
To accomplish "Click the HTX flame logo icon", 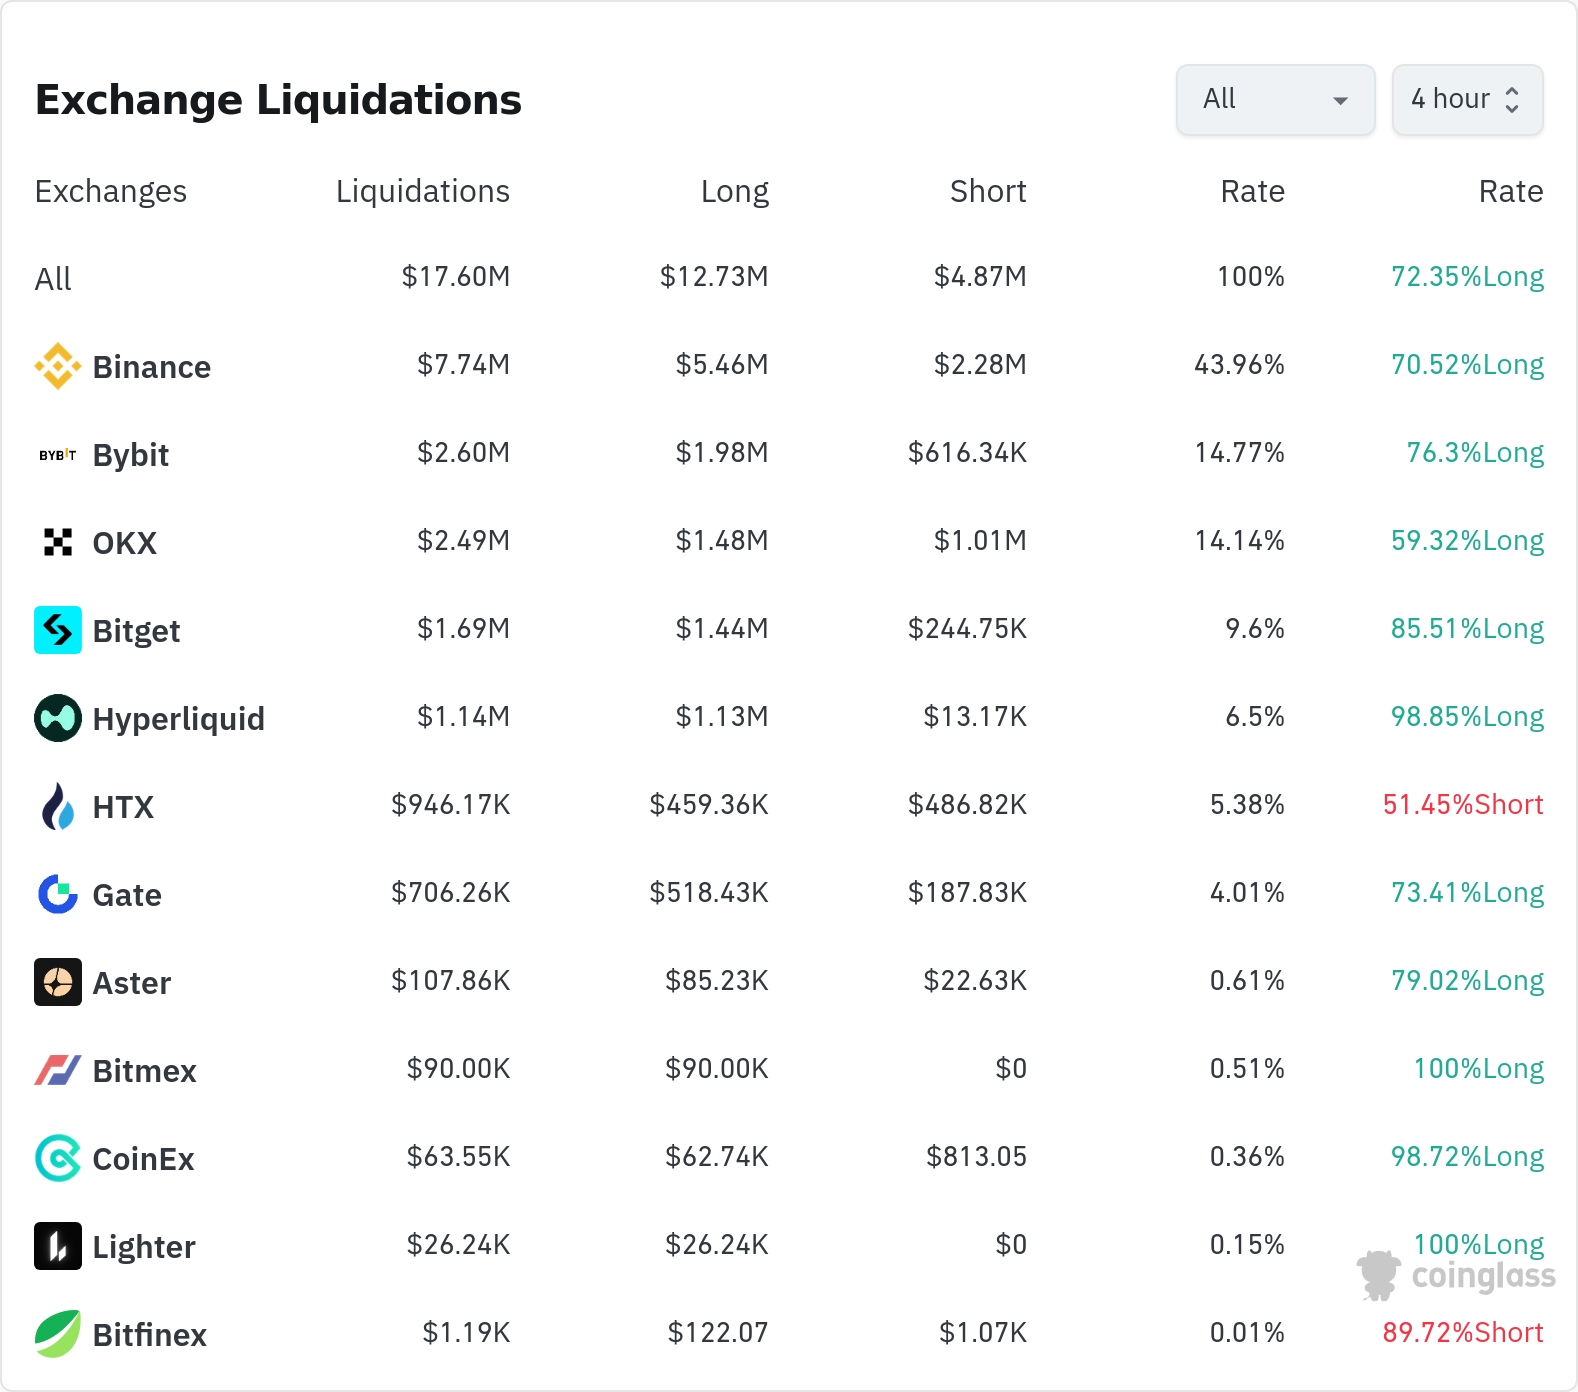I will coord(58,806).
